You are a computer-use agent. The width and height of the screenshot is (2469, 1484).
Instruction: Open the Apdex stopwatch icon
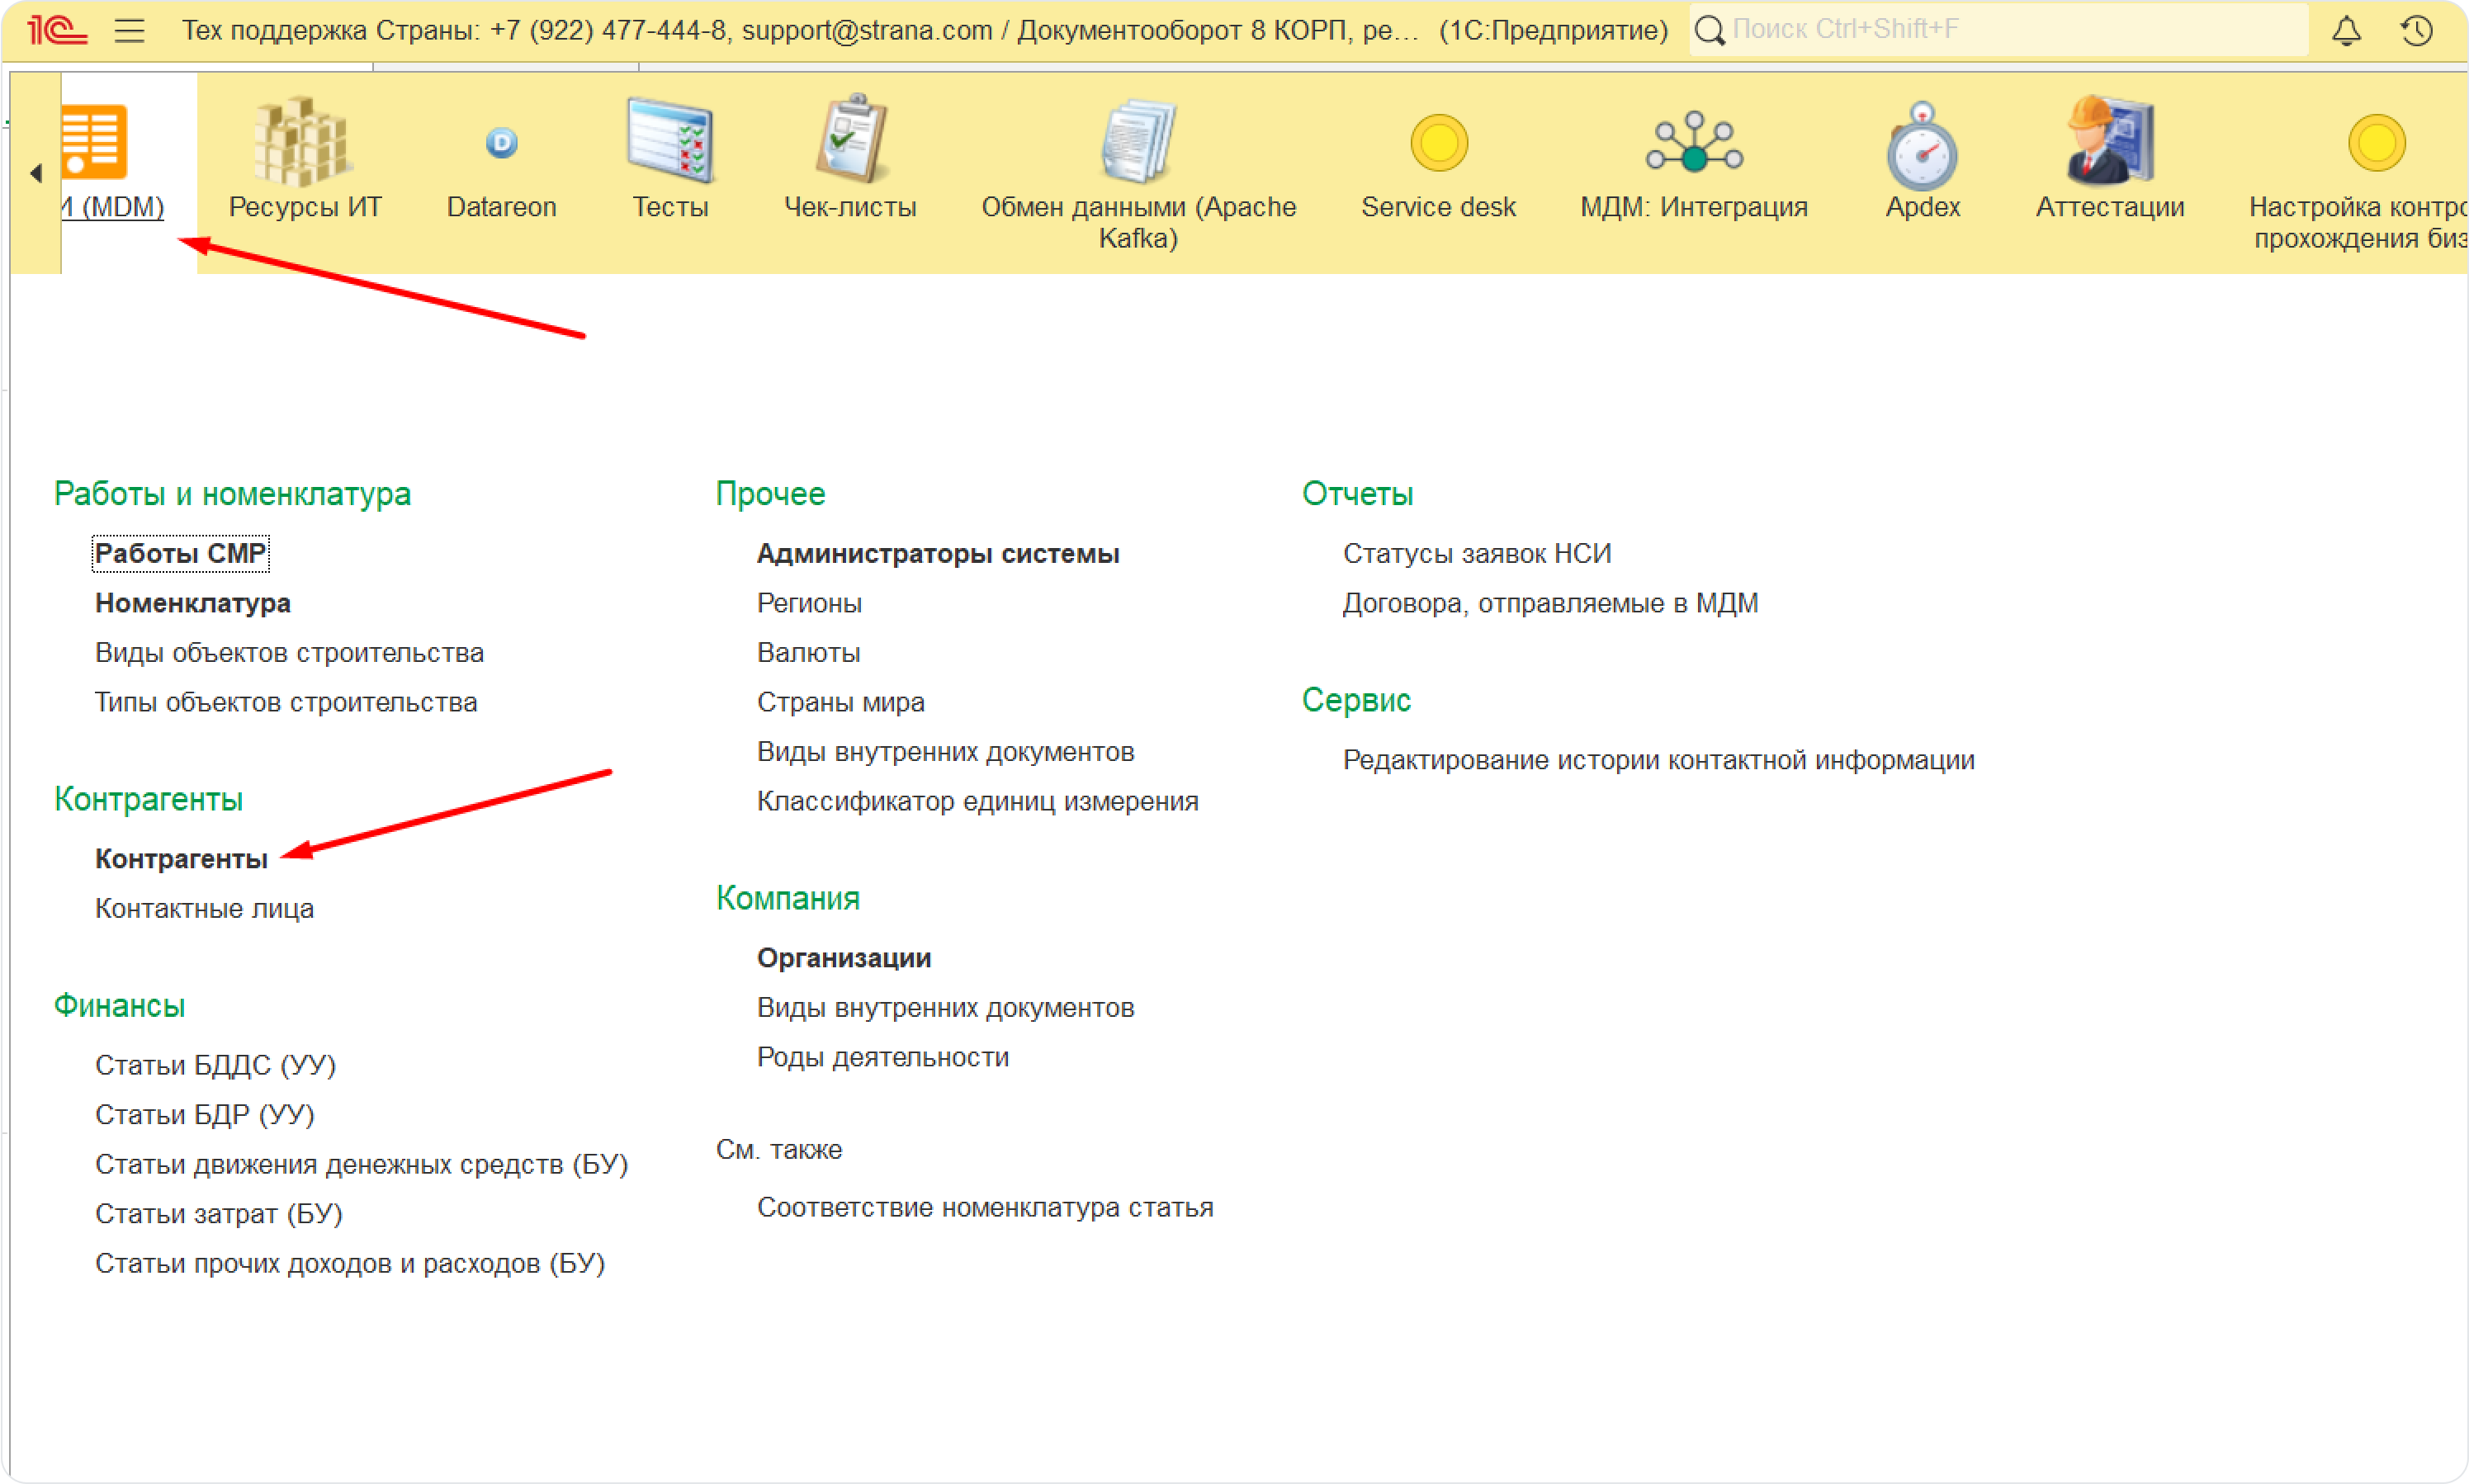pos(1921,146)
